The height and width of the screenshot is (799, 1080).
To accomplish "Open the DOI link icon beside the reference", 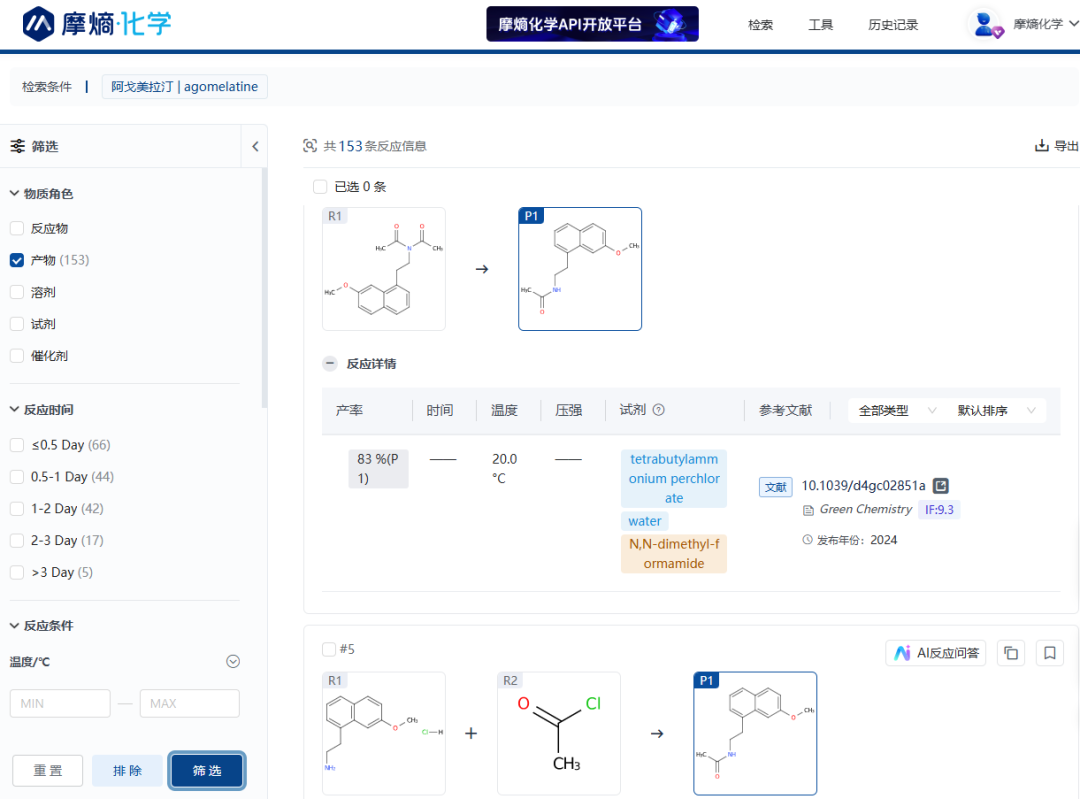I will coord(940,486).
